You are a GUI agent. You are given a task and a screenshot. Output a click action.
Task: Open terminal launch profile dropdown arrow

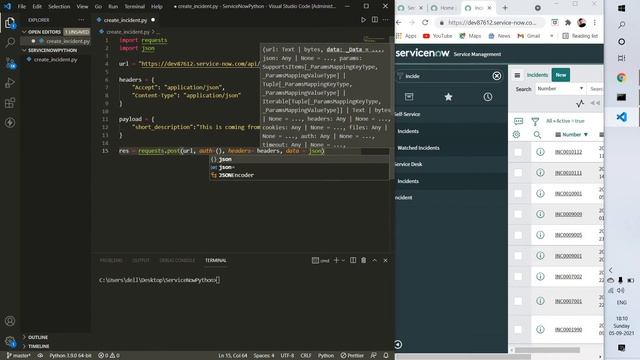point(343,260)
